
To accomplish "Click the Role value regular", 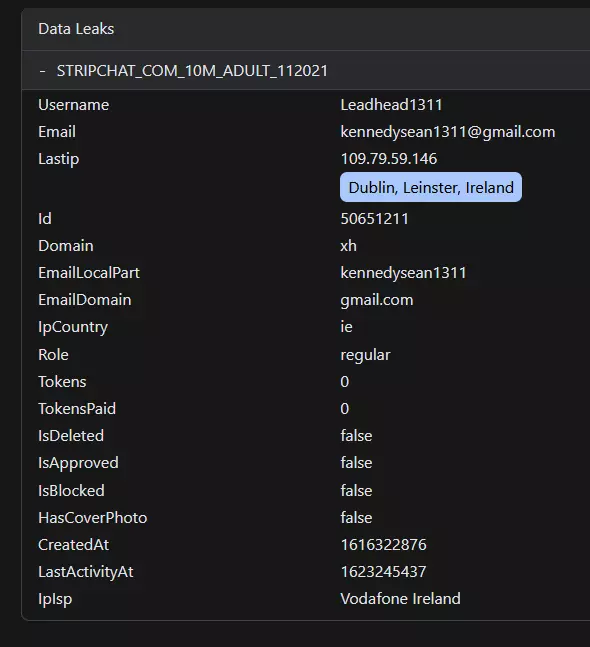I will coord(365,355).
